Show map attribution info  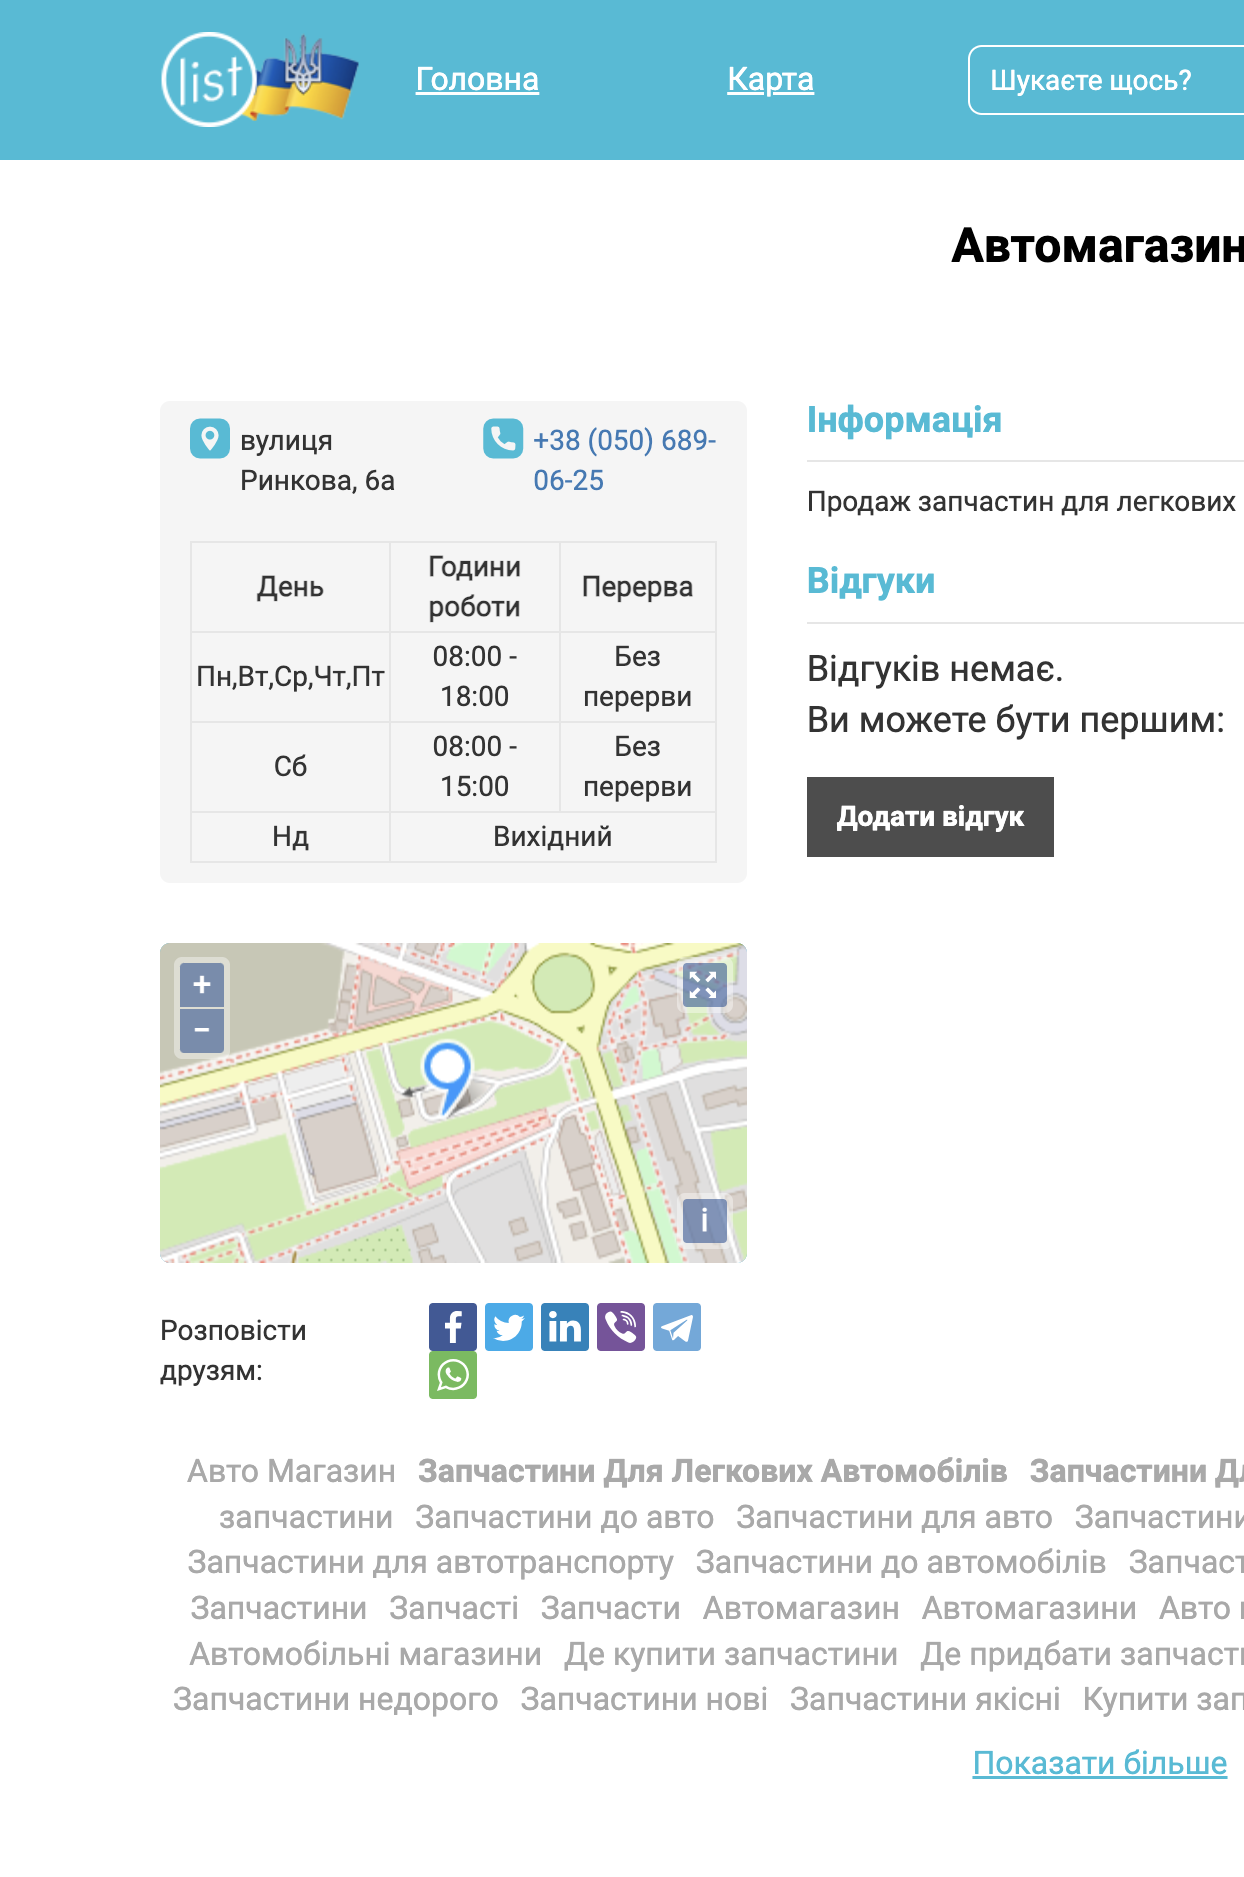pos(704,1221)
